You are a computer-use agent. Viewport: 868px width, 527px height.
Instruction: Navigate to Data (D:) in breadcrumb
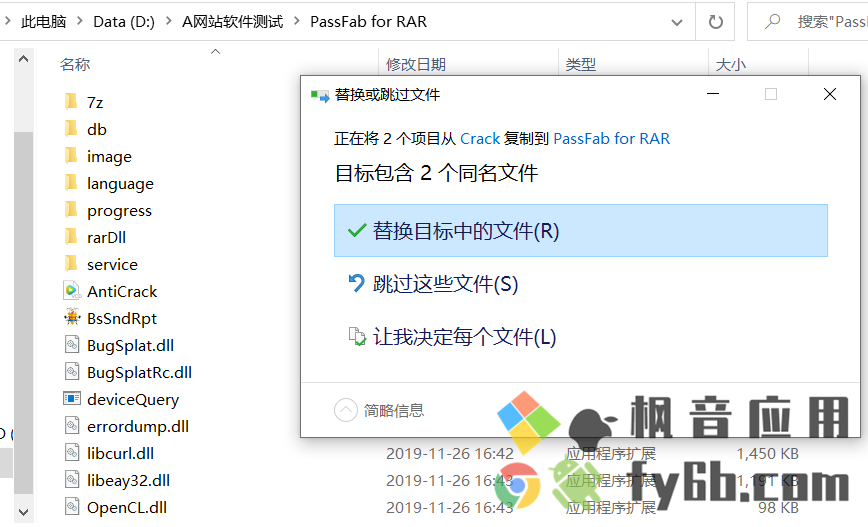(124, 22)
